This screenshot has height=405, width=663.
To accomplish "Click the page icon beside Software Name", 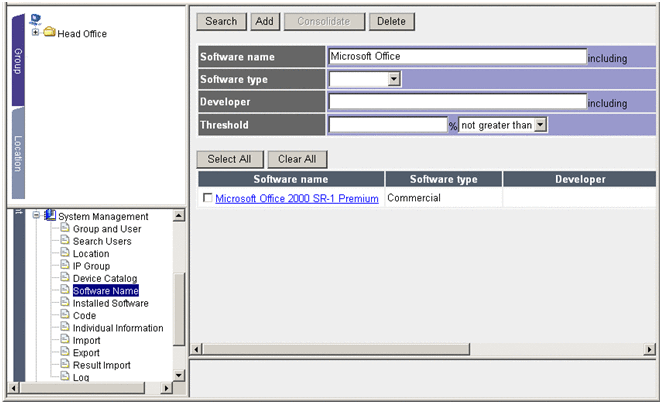I will tap(65, 289).
